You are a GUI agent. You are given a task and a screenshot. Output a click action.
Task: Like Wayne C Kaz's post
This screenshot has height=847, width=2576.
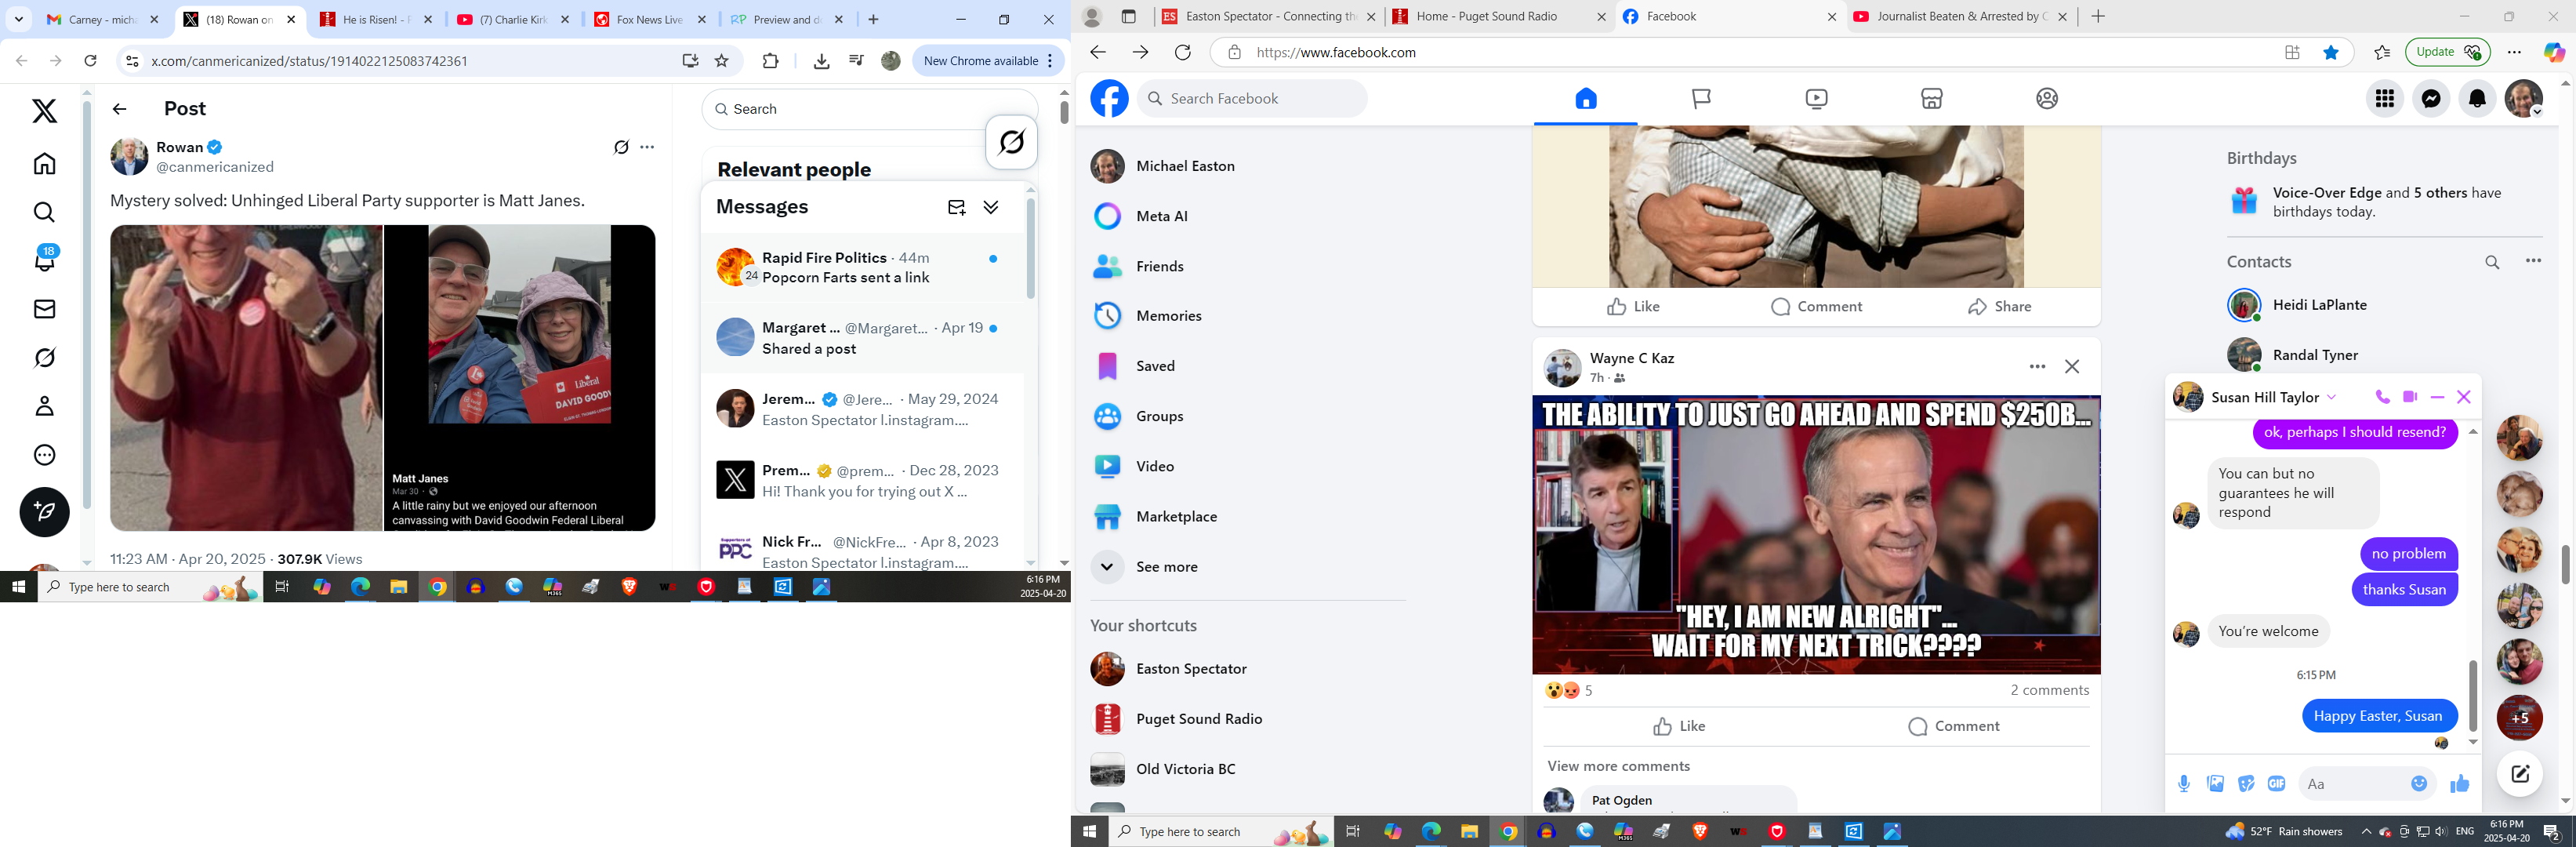(1679, 726)
